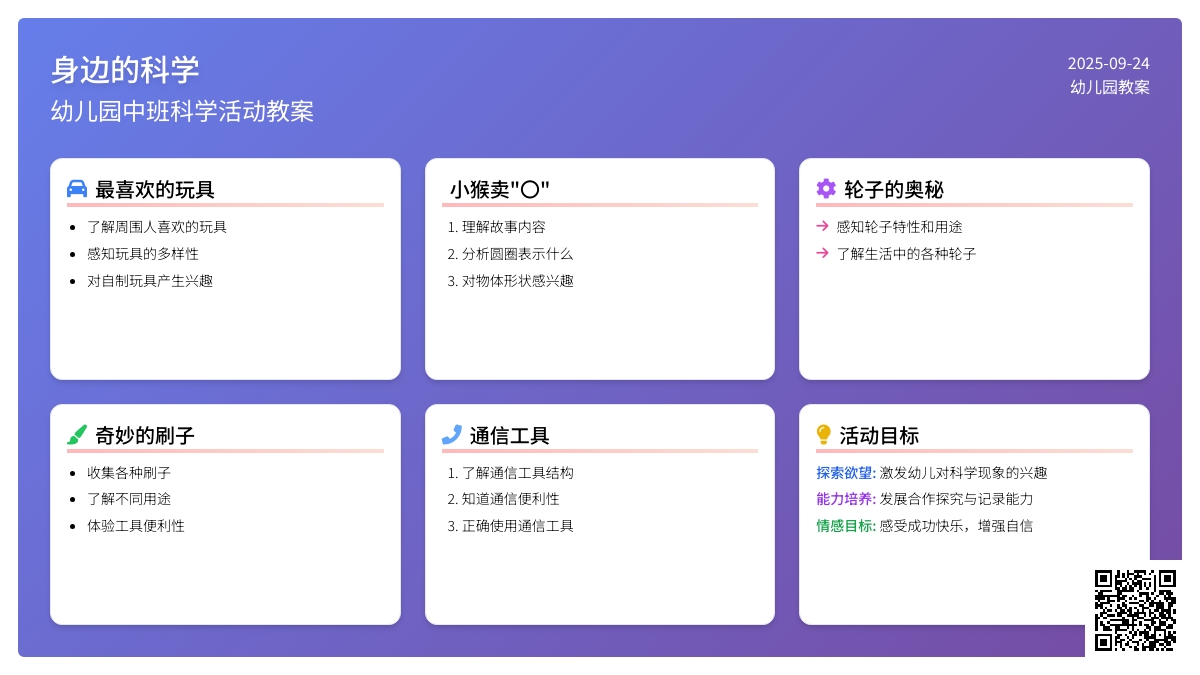Click the QR code in the corner
Viewport: 1200px width, 675px height.
(x=1135, y=610)
